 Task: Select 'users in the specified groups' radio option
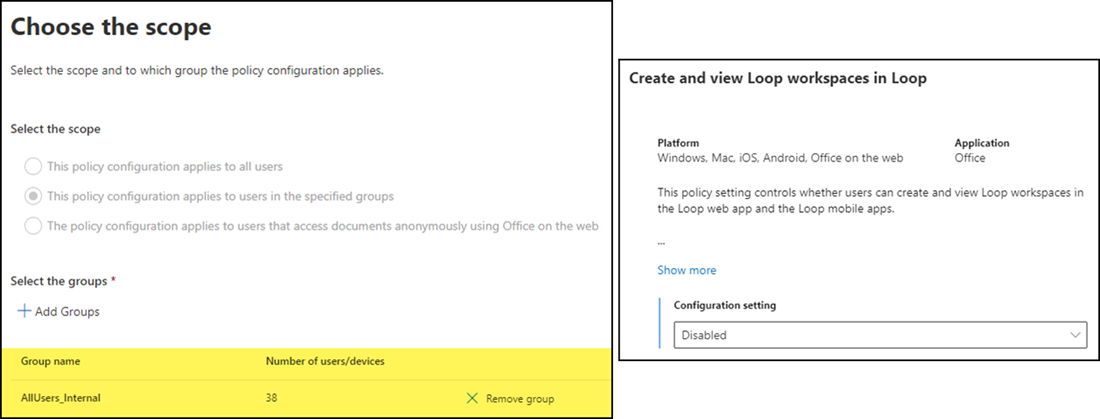coord(33,197)
